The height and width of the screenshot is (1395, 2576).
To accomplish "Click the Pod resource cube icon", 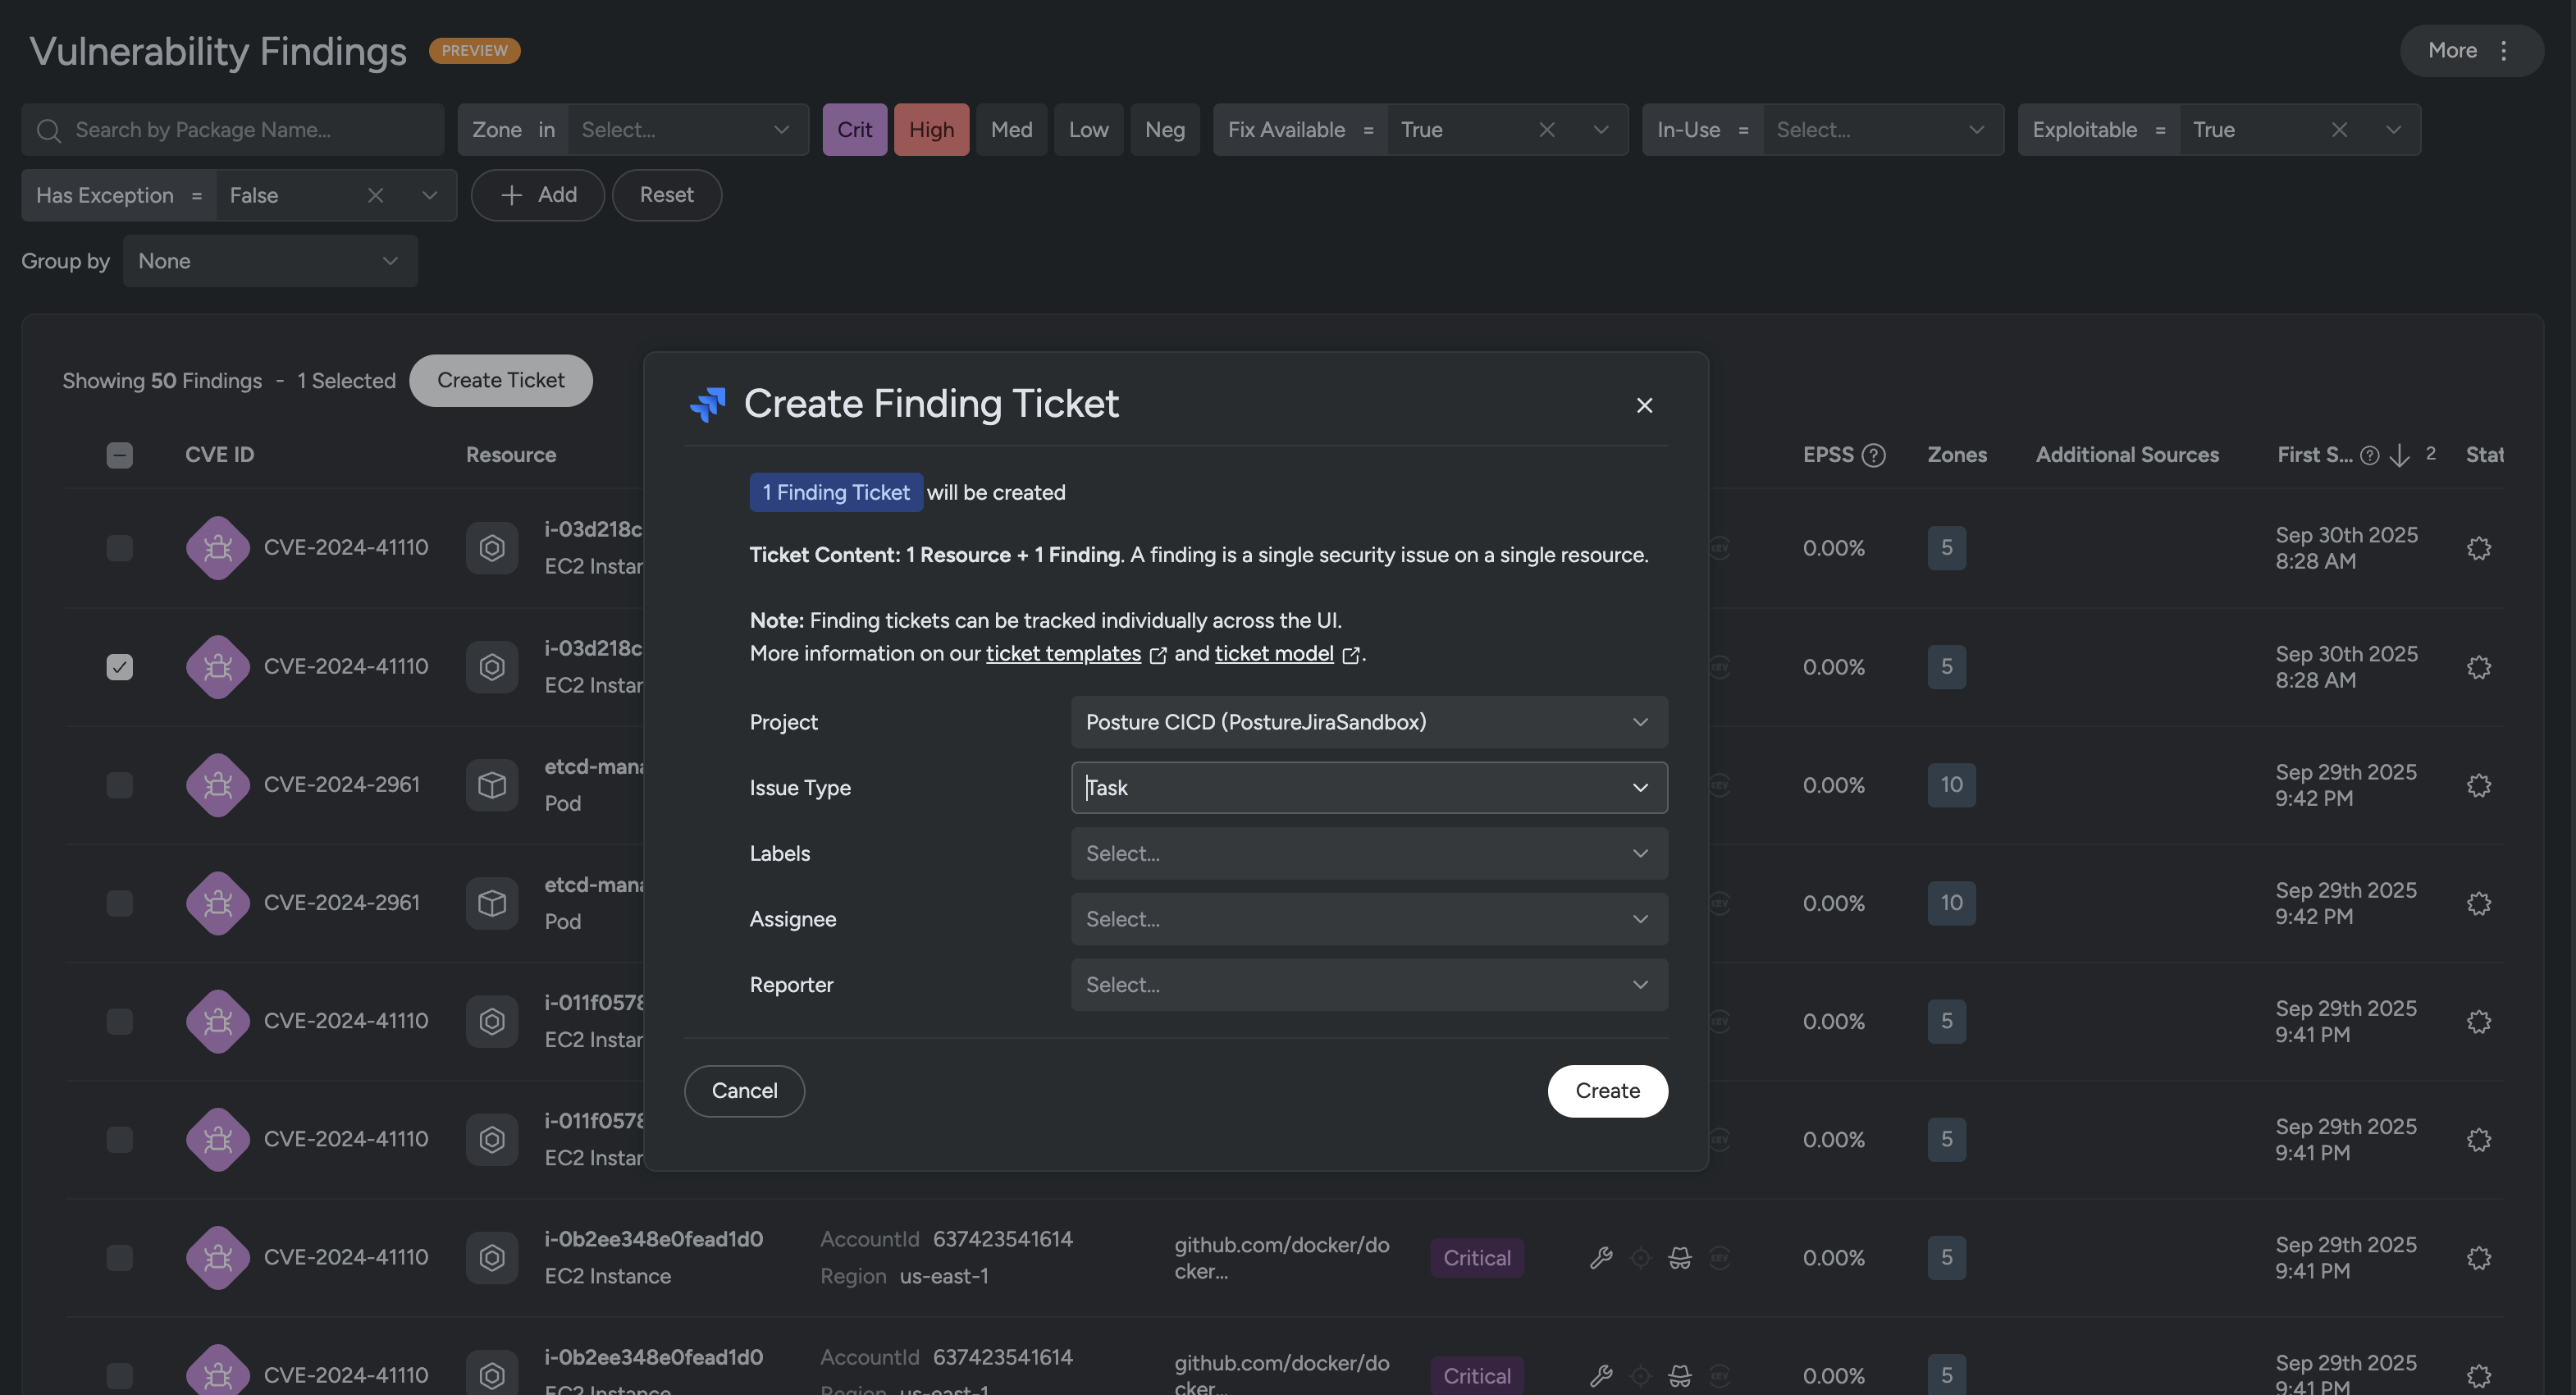I will point(491,786).
